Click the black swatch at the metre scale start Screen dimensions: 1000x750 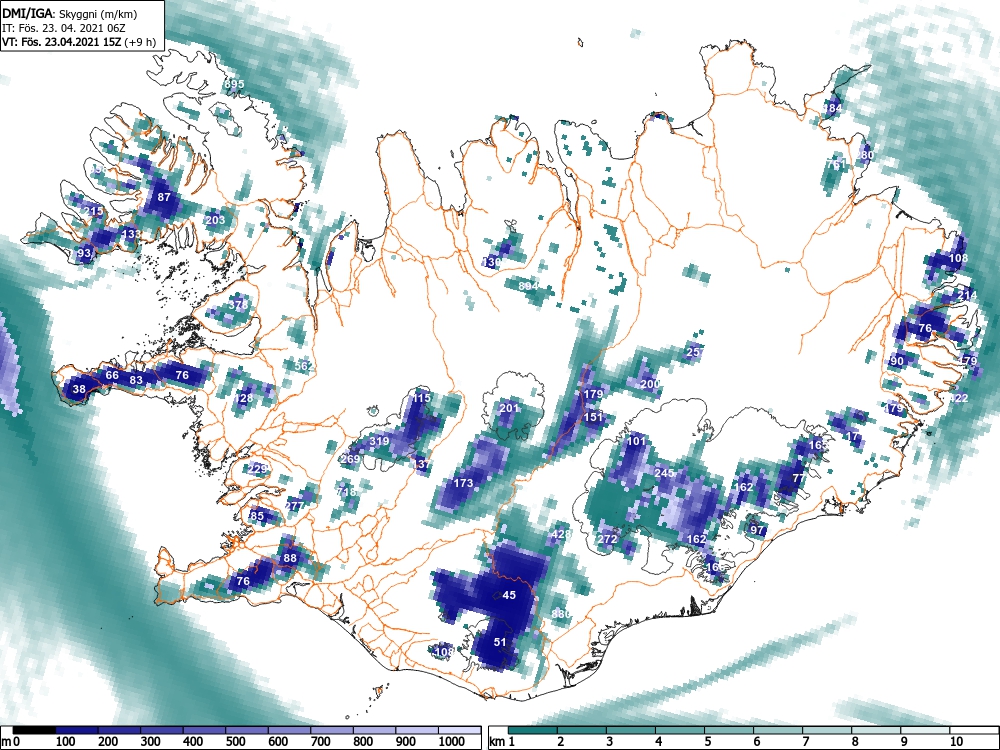[34, 730]
